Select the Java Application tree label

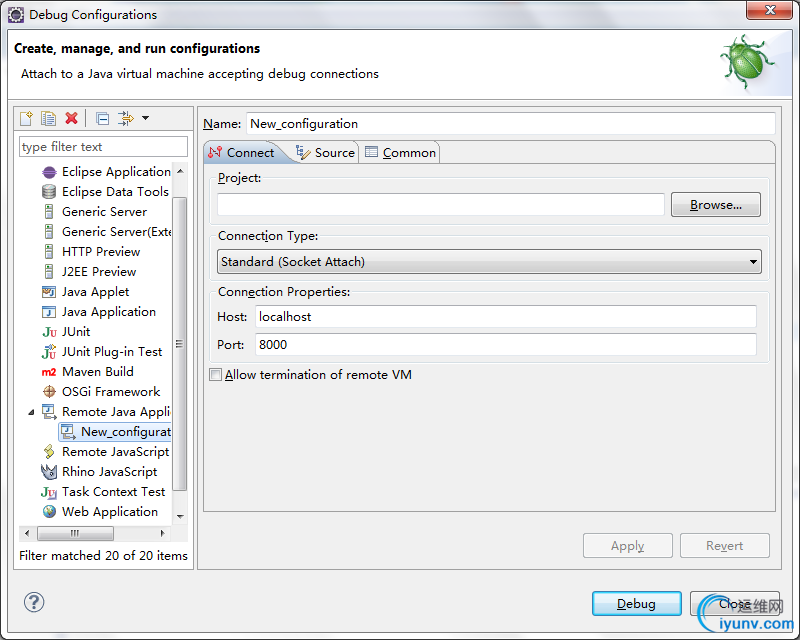click(x=109, y=312)
